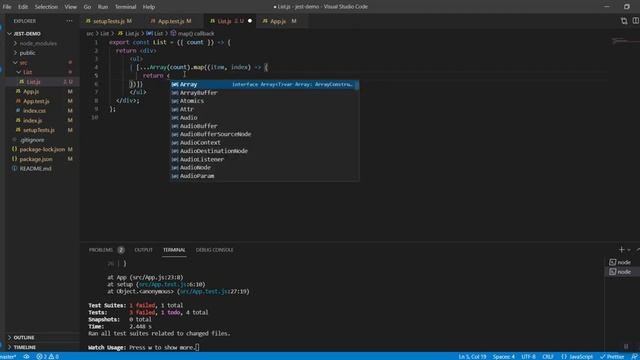Open the launch profile dropdown arrow
Viewport: 640px width, 360px height.
coord(629,250)
